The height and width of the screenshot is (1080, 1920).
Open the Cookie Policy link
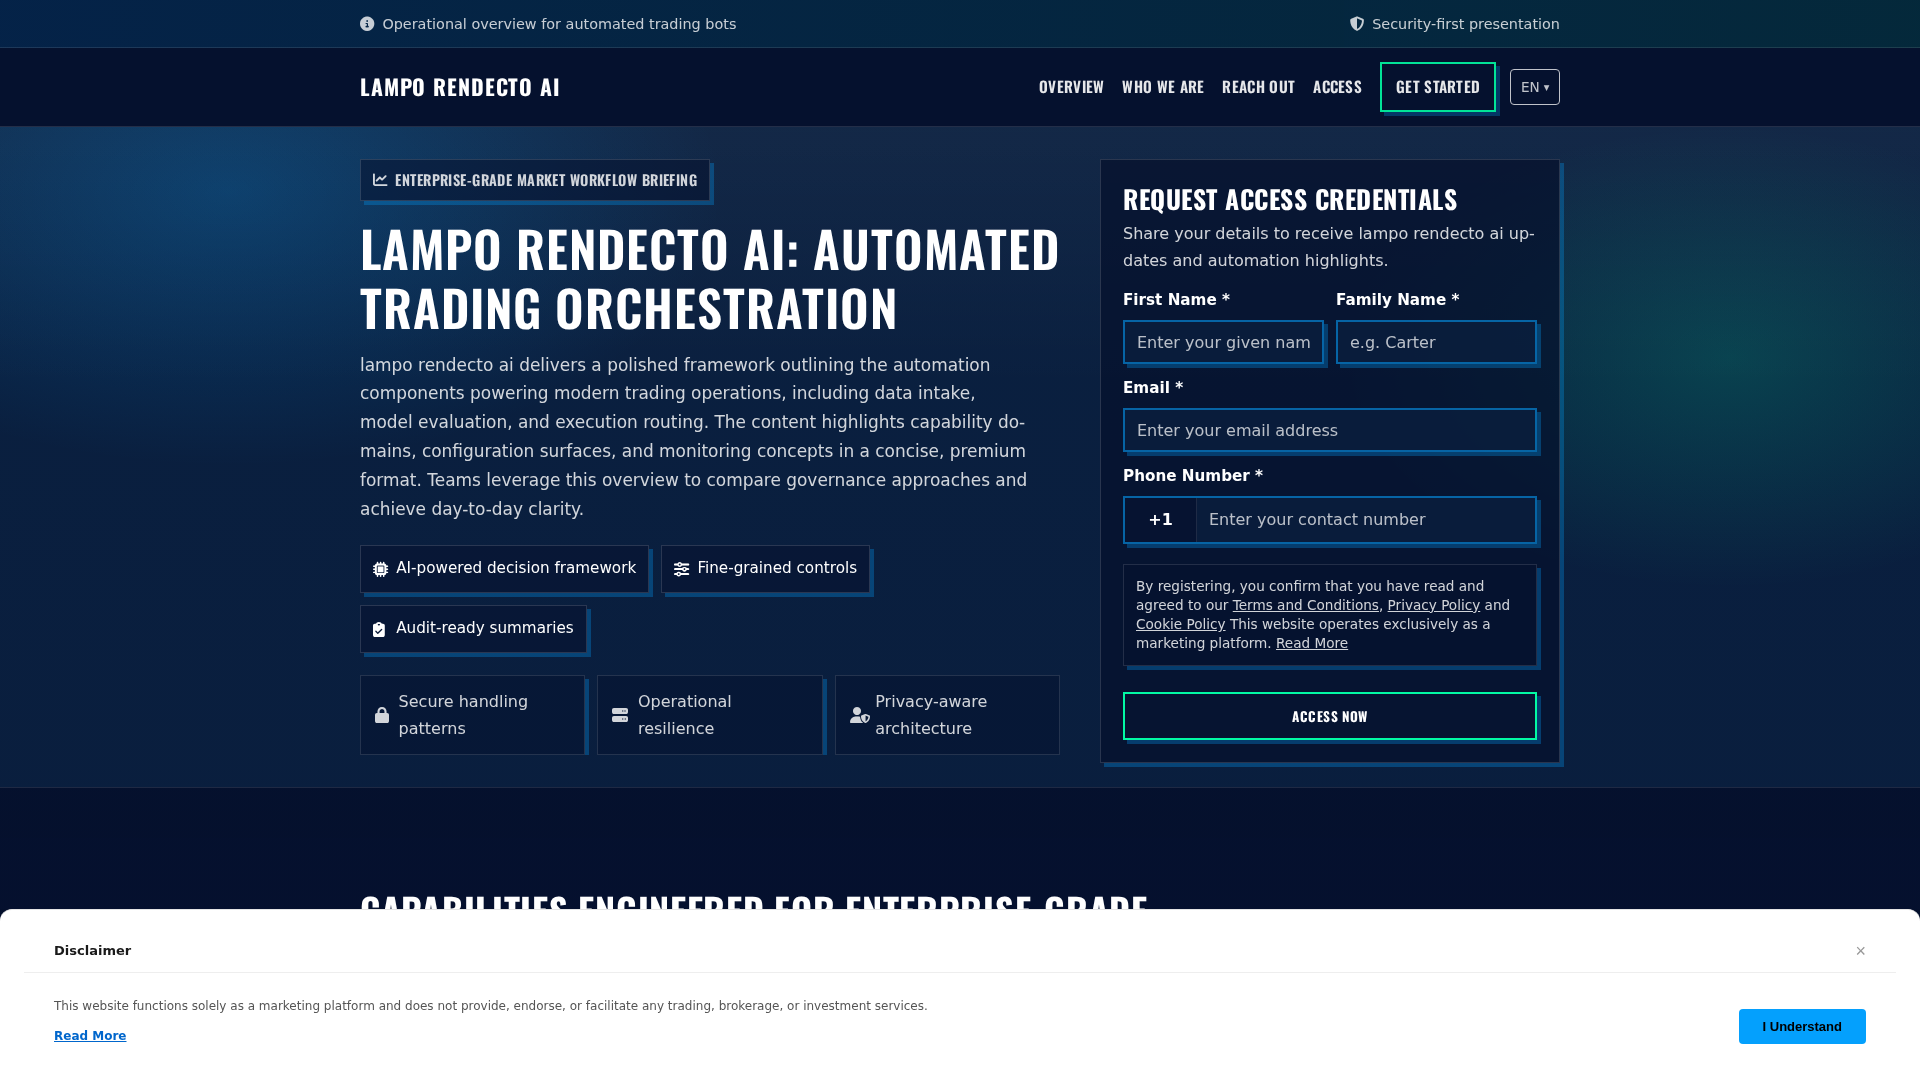1180,624
